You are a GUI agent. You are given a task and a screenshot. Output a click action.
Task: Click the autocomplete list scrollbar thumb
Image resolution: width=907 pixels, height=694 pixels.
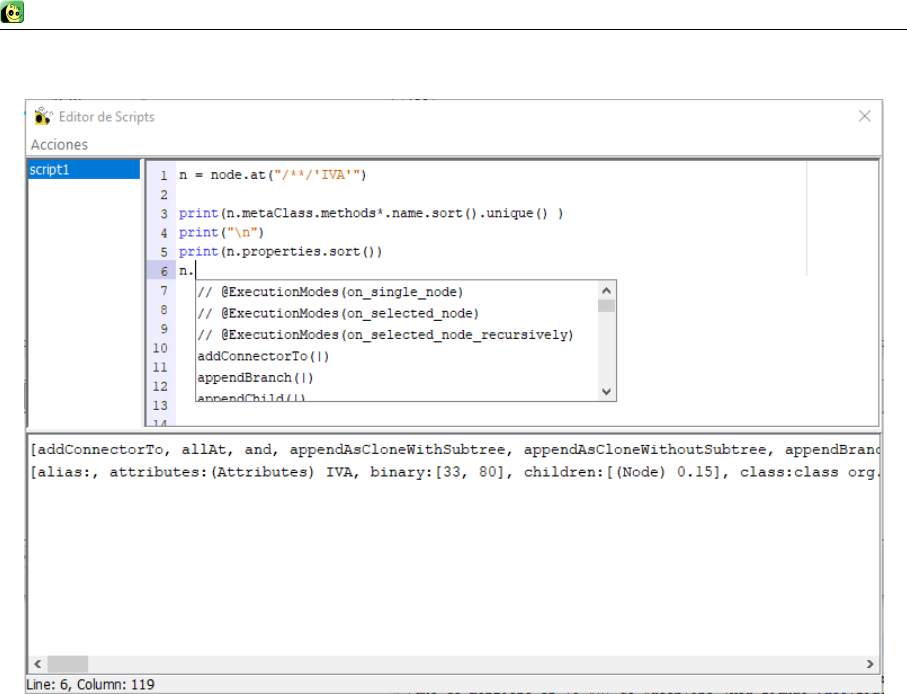click(606, 305)
